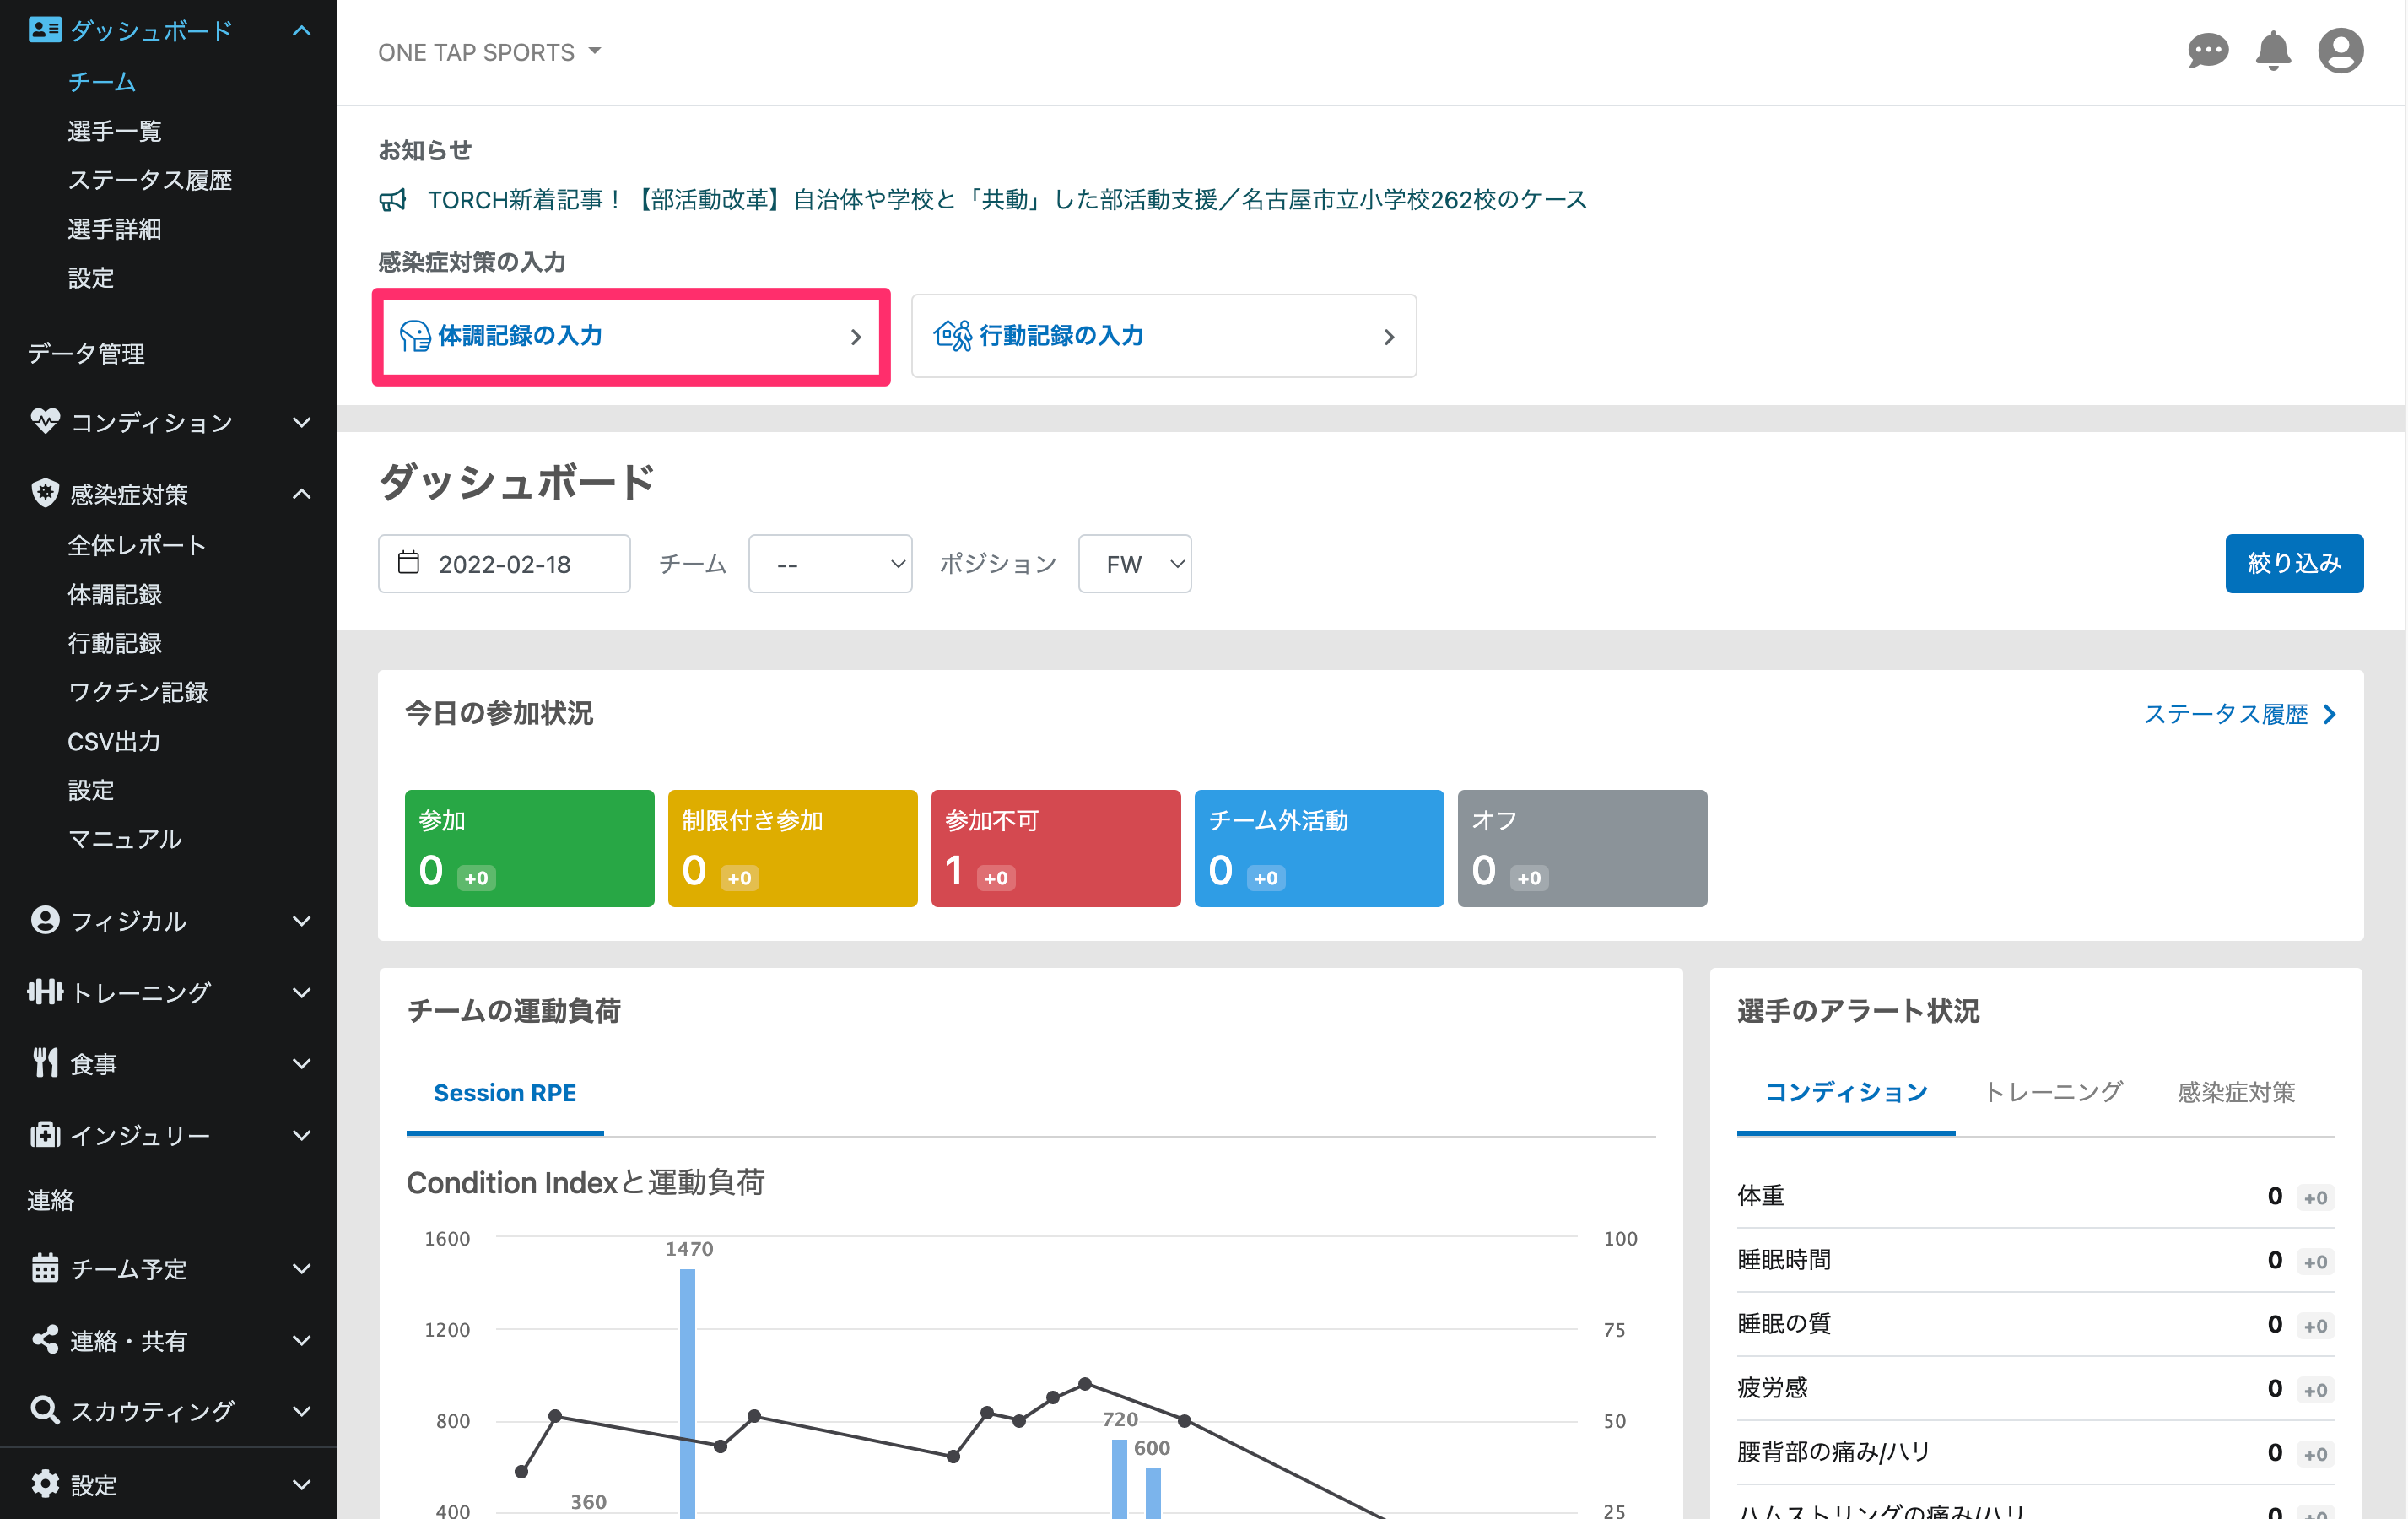Viewport: 2408px width, 1519px height.
Task: Go to ステータス履歴 in the sidebar
Action: point(149,179)
